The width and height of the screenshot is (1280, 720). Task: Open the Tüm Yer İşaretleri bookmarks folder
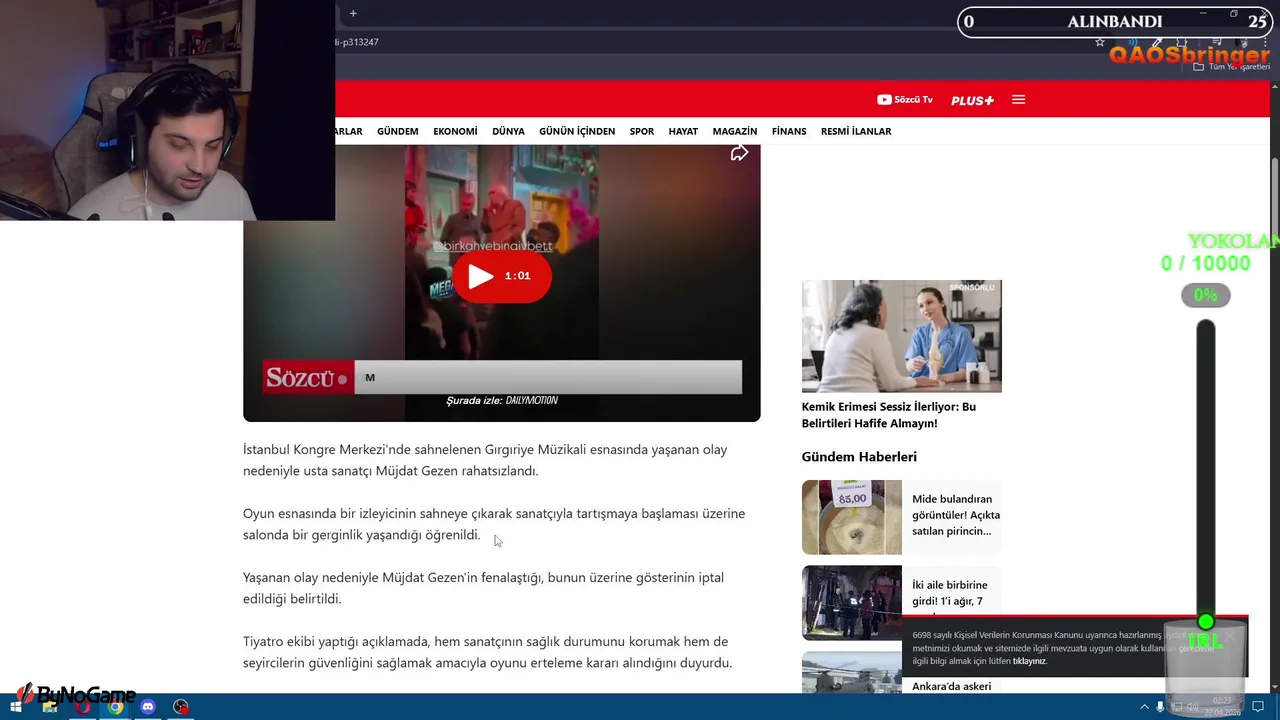point(1231,66)
